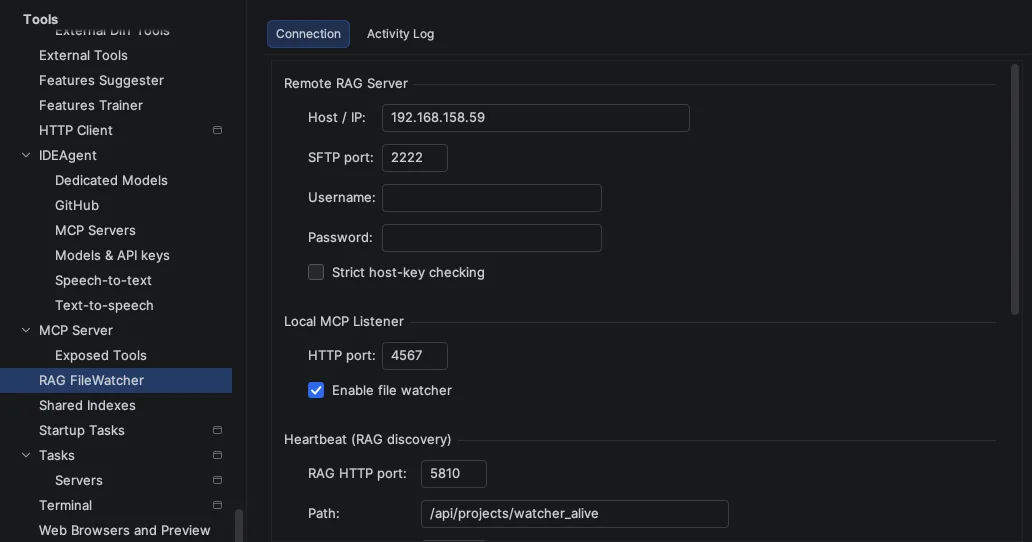
Task: Open External Tools settings
Action: [x=83, y=55]
